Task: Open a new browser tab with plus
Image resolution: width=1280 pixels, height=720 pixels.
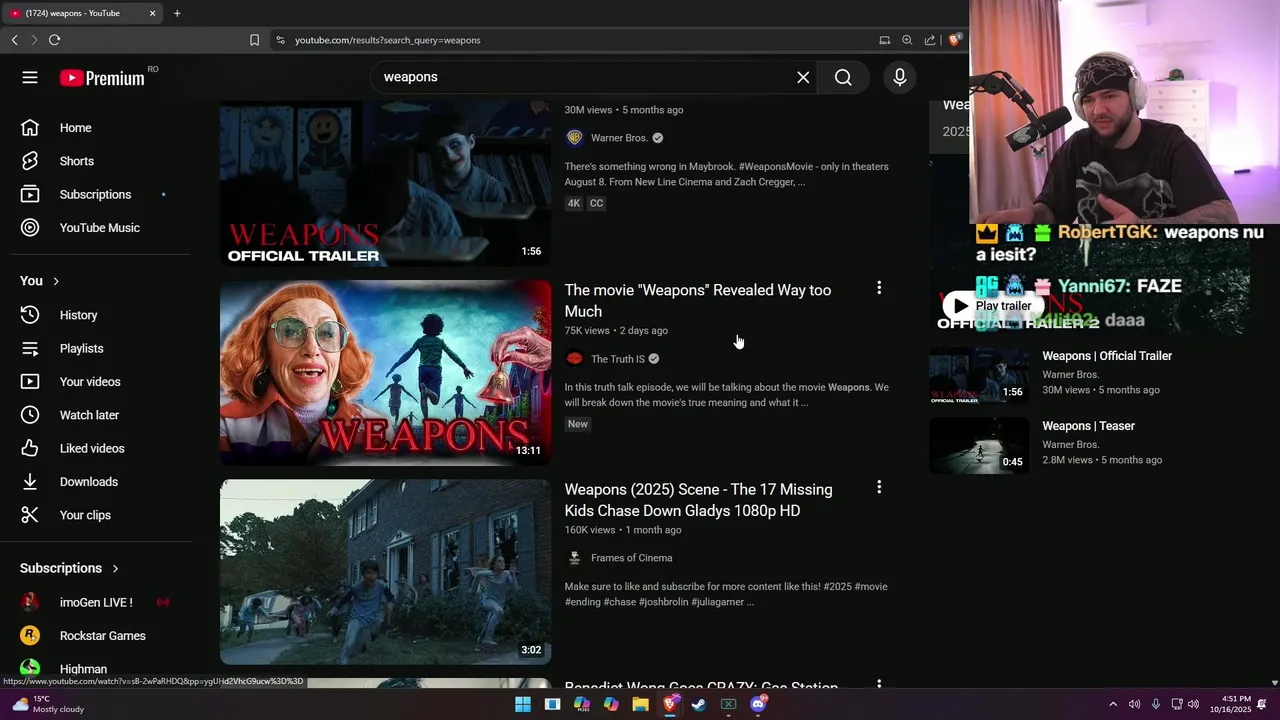Action: 177,13
